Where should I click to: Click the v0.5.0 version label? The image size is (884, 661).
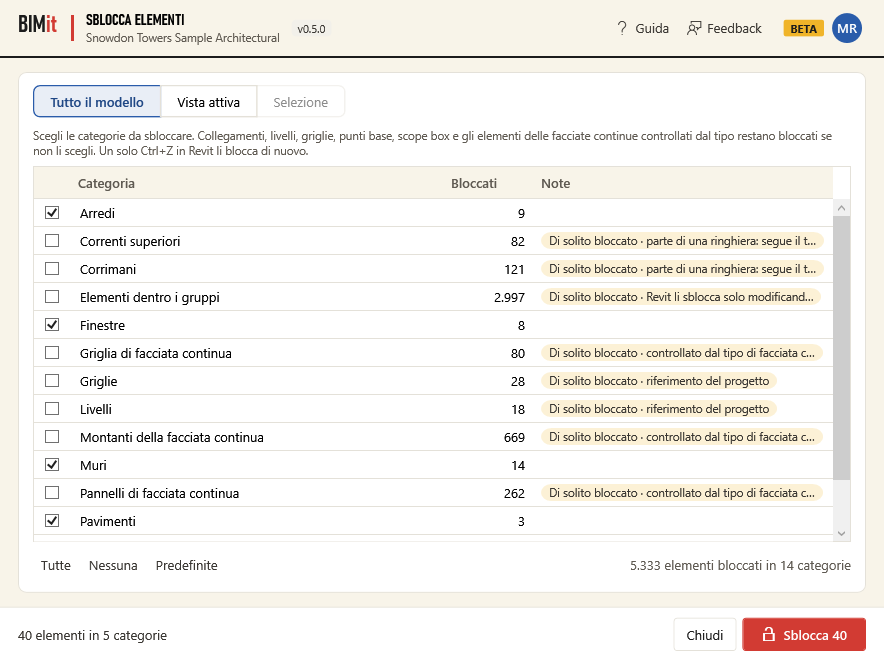coord(311,29)
